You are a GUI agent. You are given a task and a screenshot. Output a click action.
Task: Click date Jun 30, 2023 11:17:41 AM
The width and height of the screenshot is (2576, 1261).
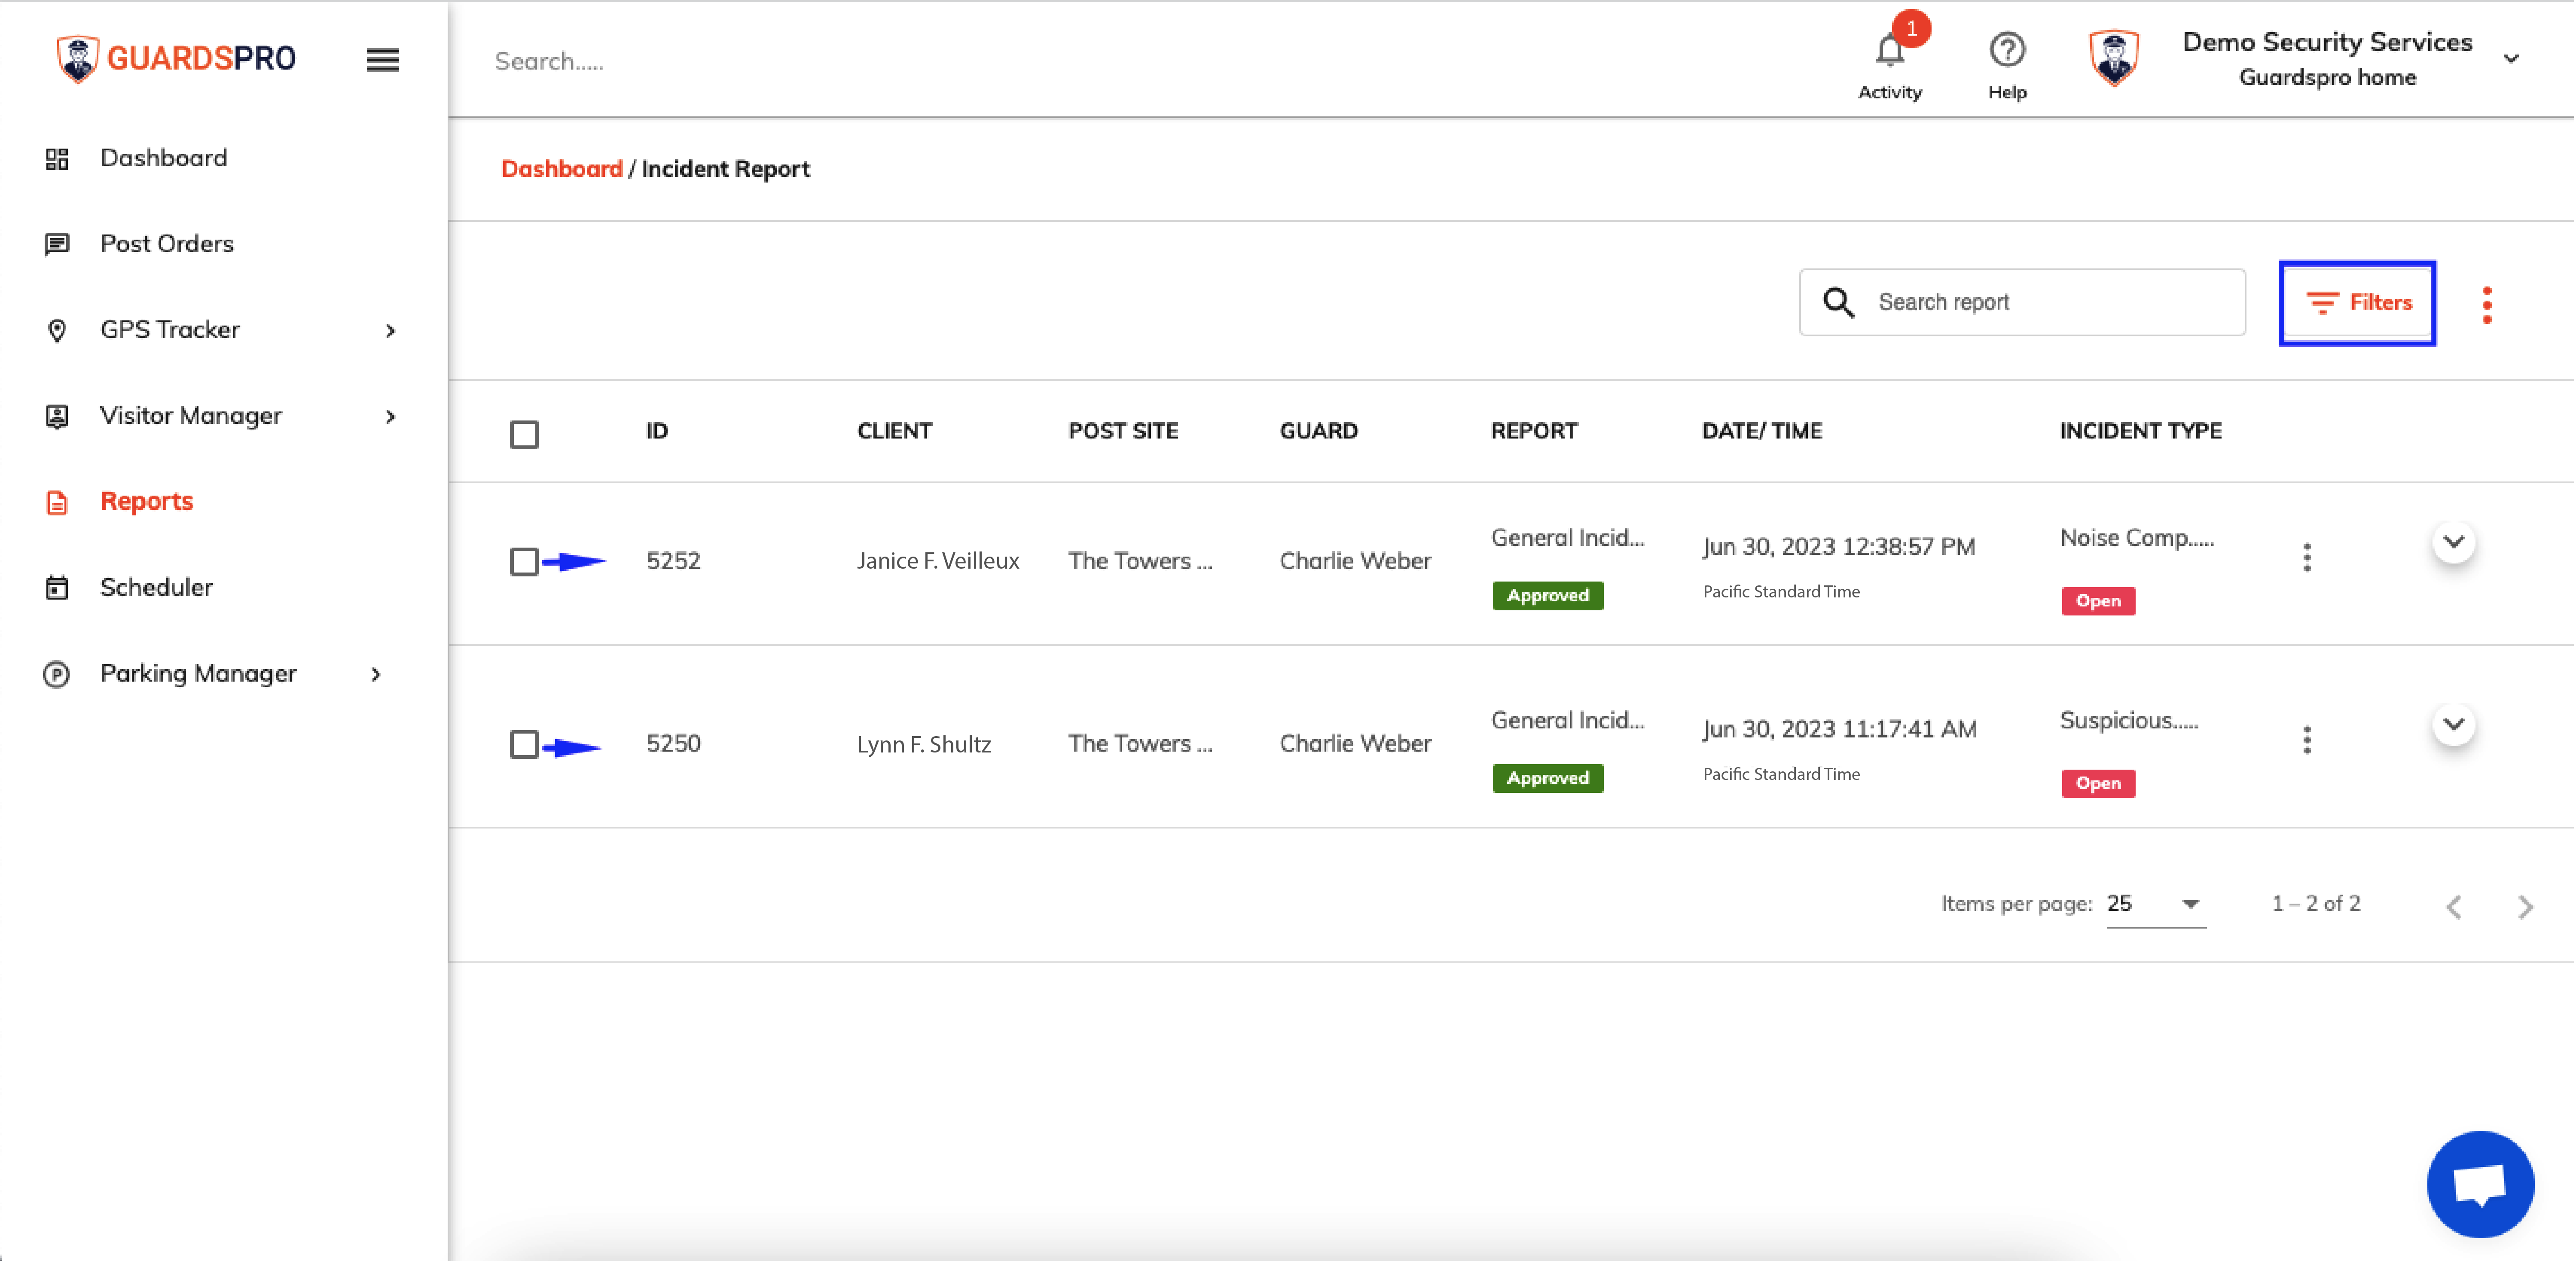click(1839, 730)
